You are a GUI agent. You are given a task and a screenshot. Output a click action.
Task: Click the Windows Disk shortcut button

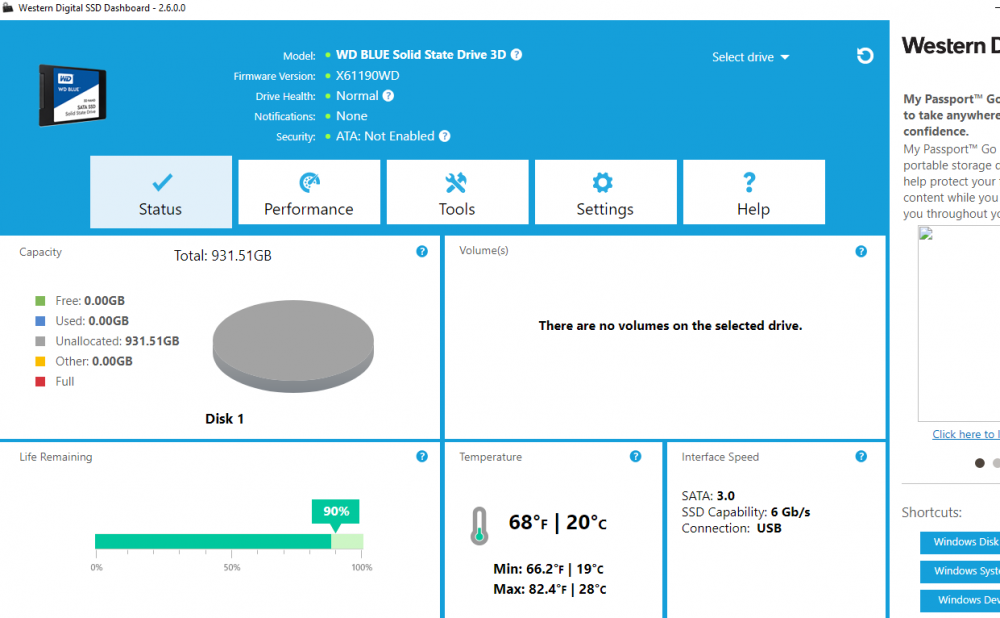960,542
